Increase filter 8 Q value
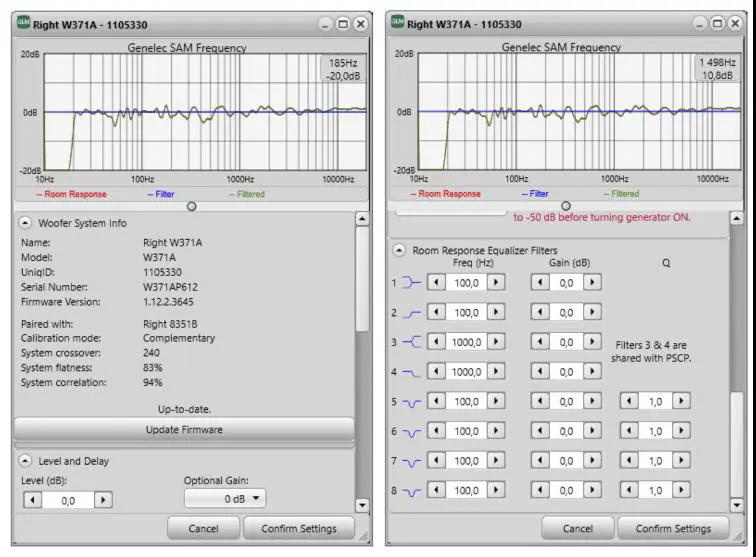This screenshot has height=557, width=756. [x=681, y=490]
